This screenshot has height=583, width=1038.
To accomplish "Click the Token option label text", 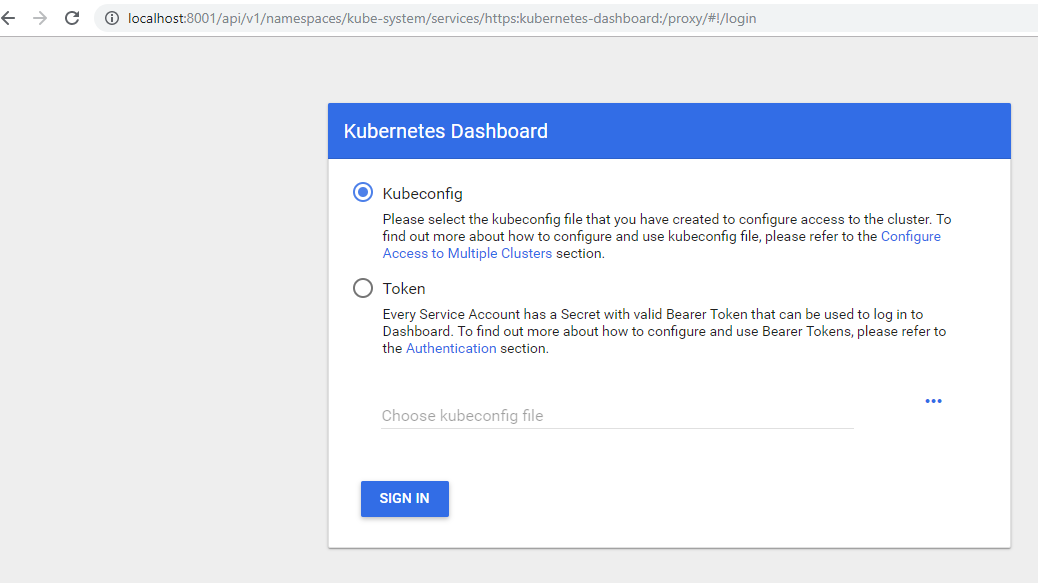I will pos(404,289).
